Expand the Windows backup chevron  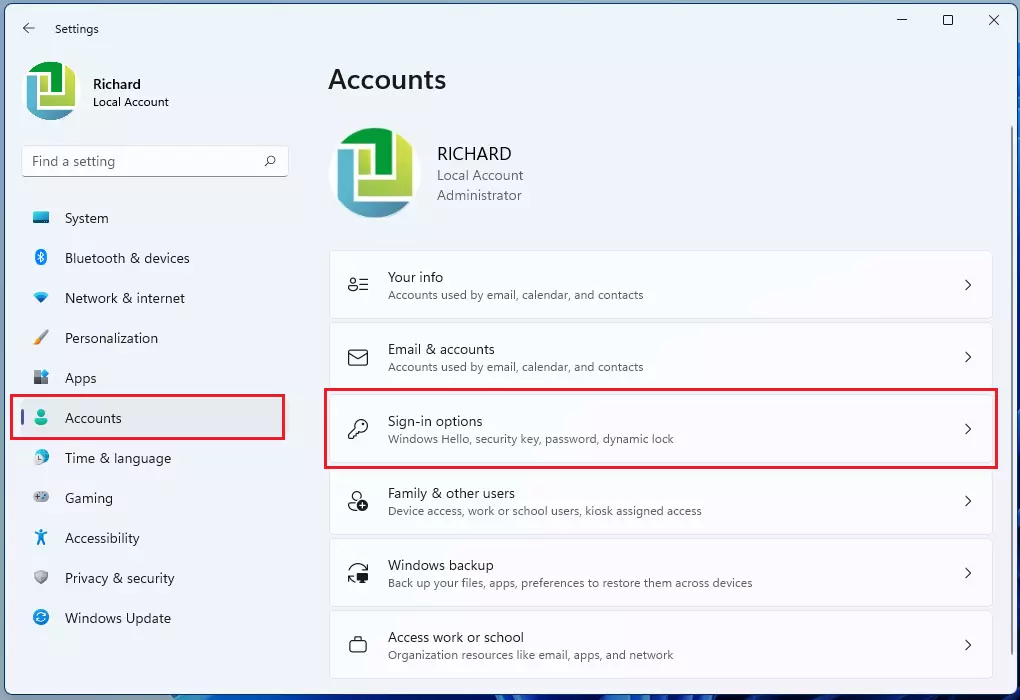tap(968, 573)
